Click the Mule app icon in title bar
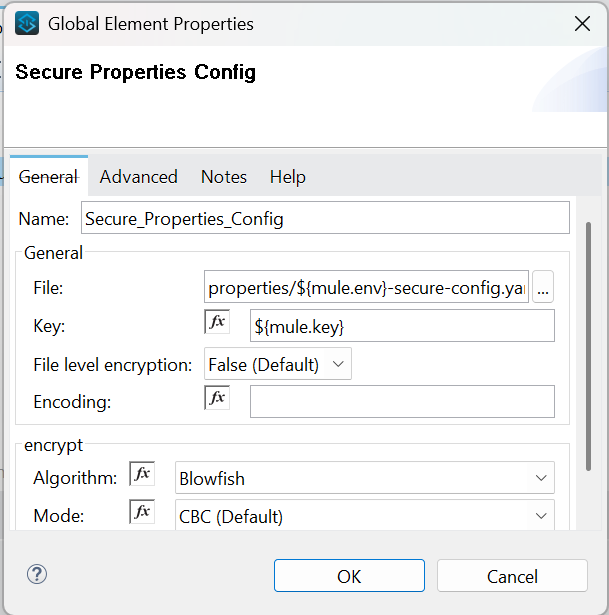Screen dimensions: 609x615 (27, 23)
